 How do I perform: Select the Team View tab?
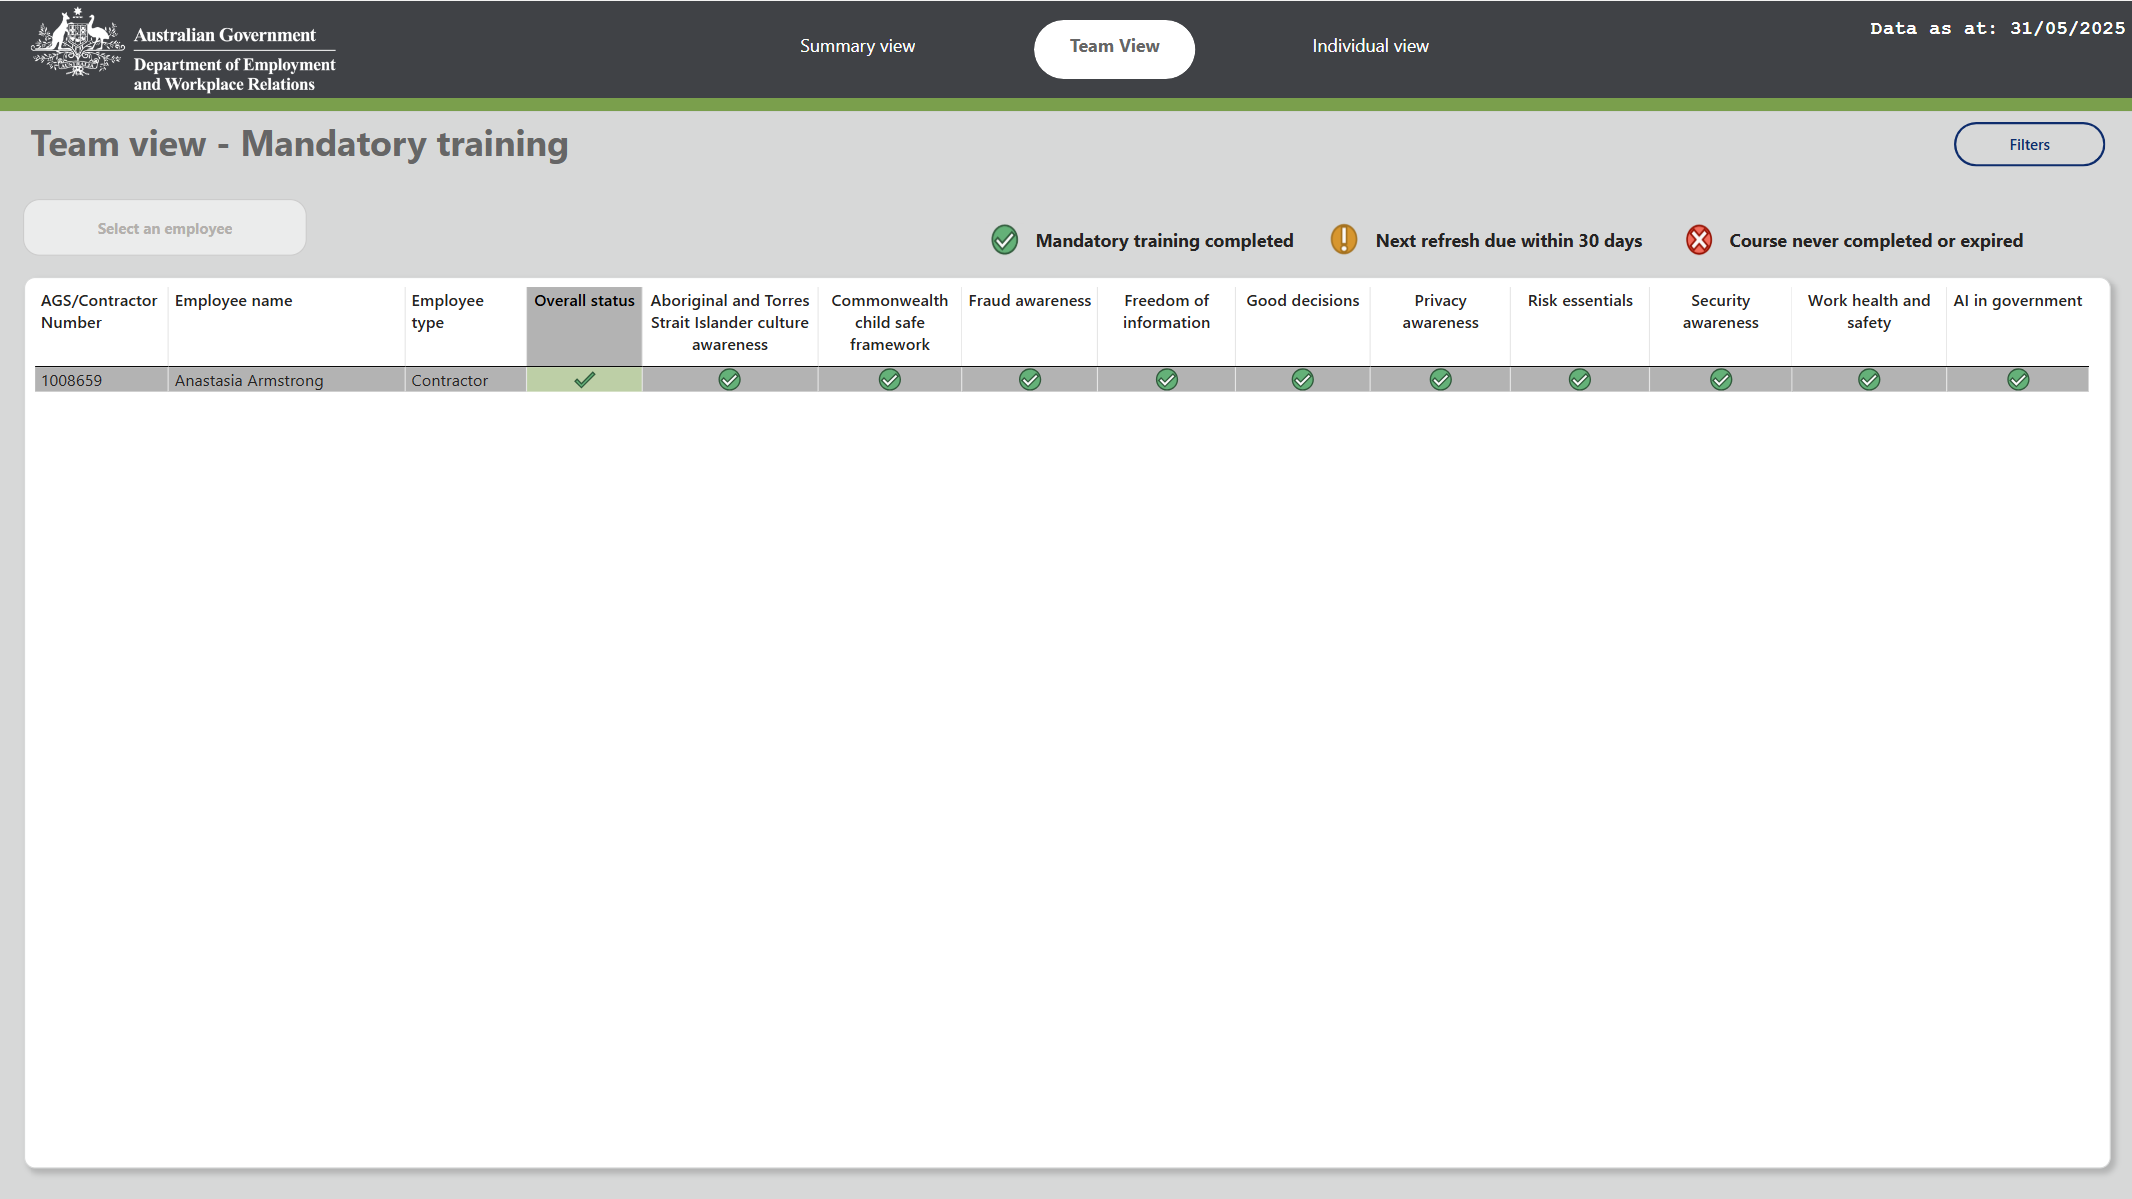click(1114, 47)
